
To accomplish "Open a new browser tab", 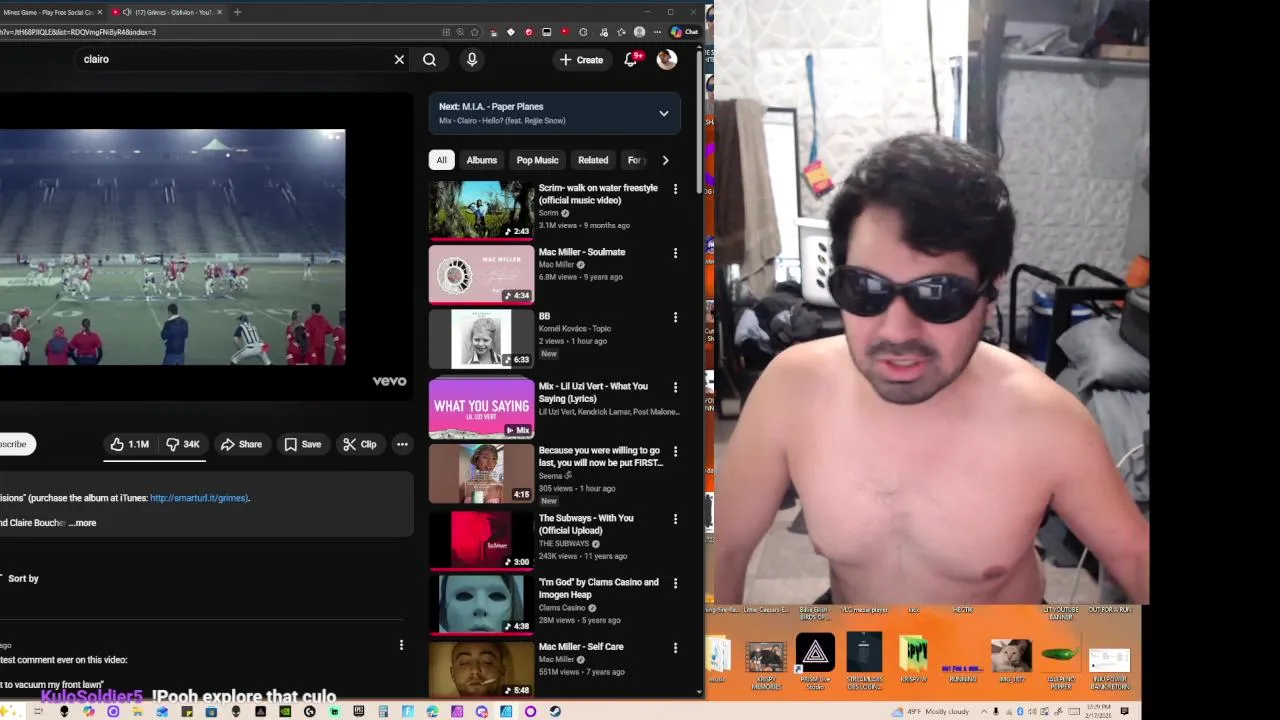I will [x=237, y=12].
